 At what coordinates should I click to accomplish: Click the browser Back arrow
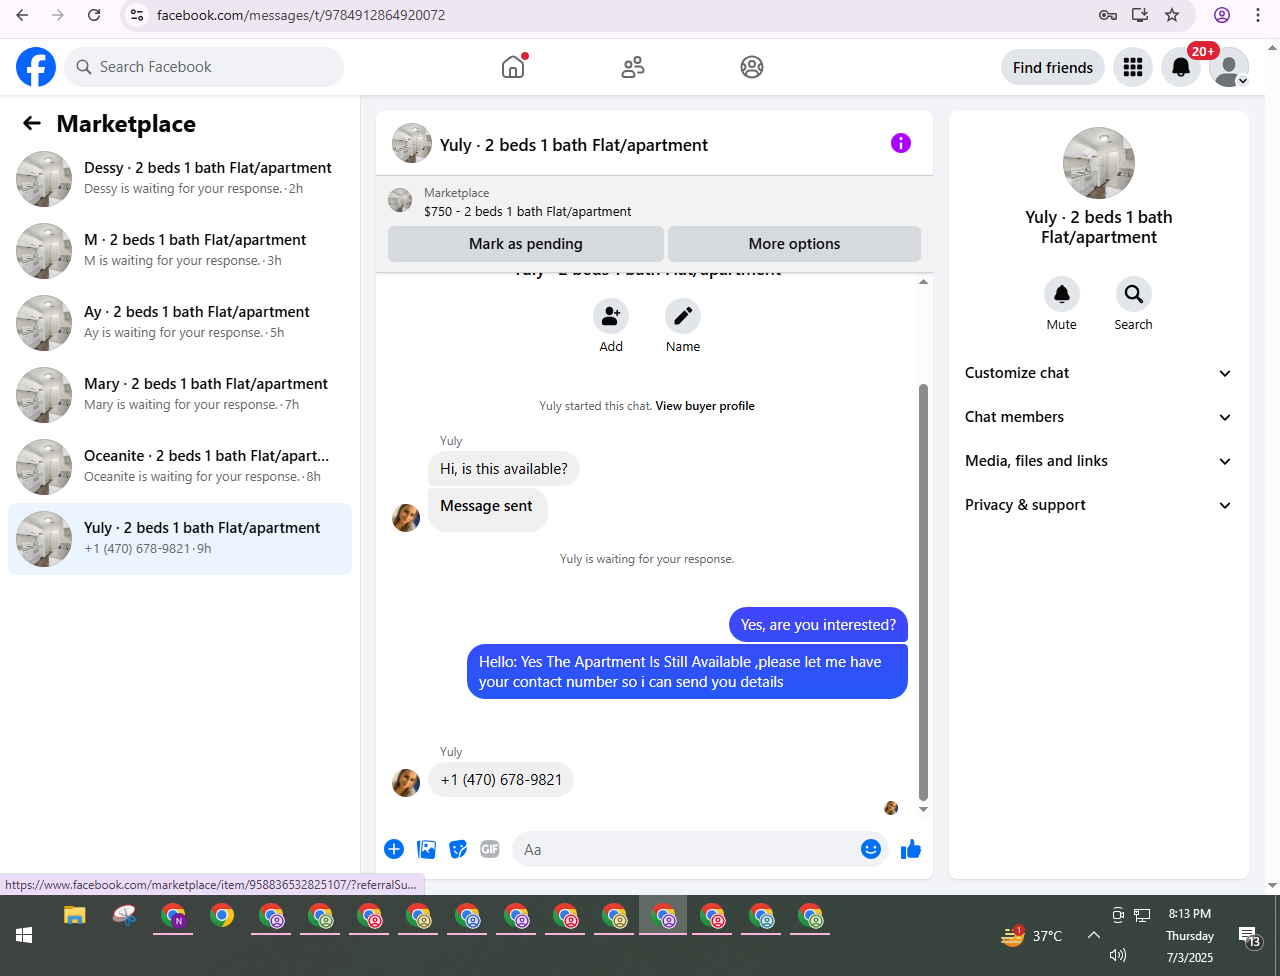22,15
